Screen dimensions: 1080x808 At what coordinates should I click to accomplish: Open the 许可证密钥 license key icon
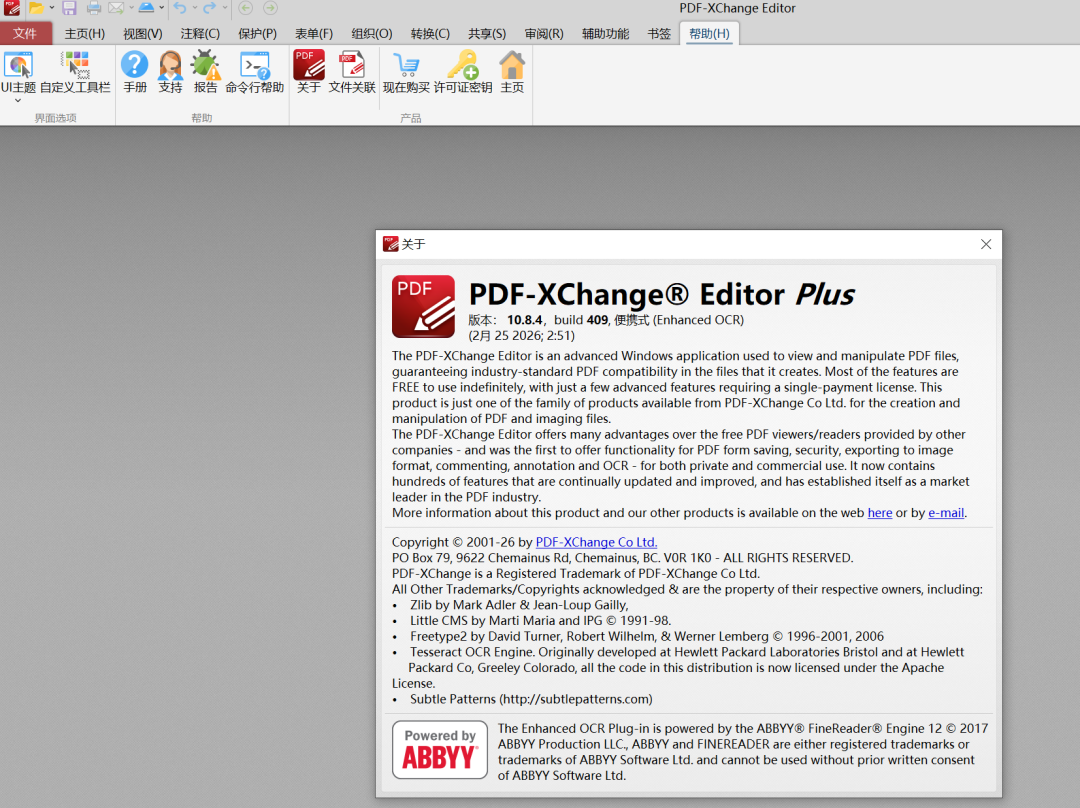(462, 72)
